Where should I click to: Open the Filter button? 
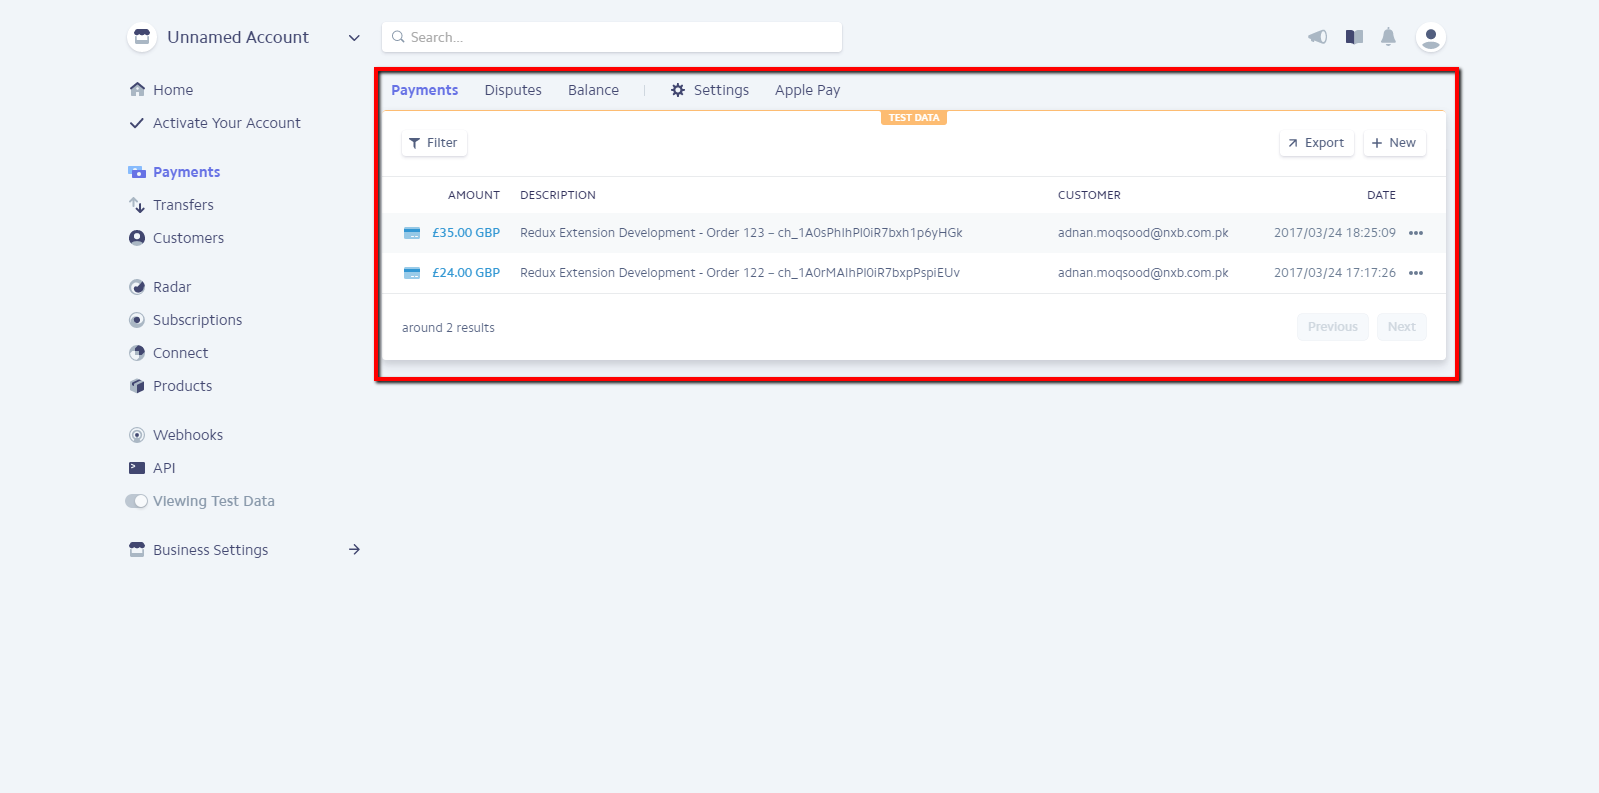coord(434,143)
